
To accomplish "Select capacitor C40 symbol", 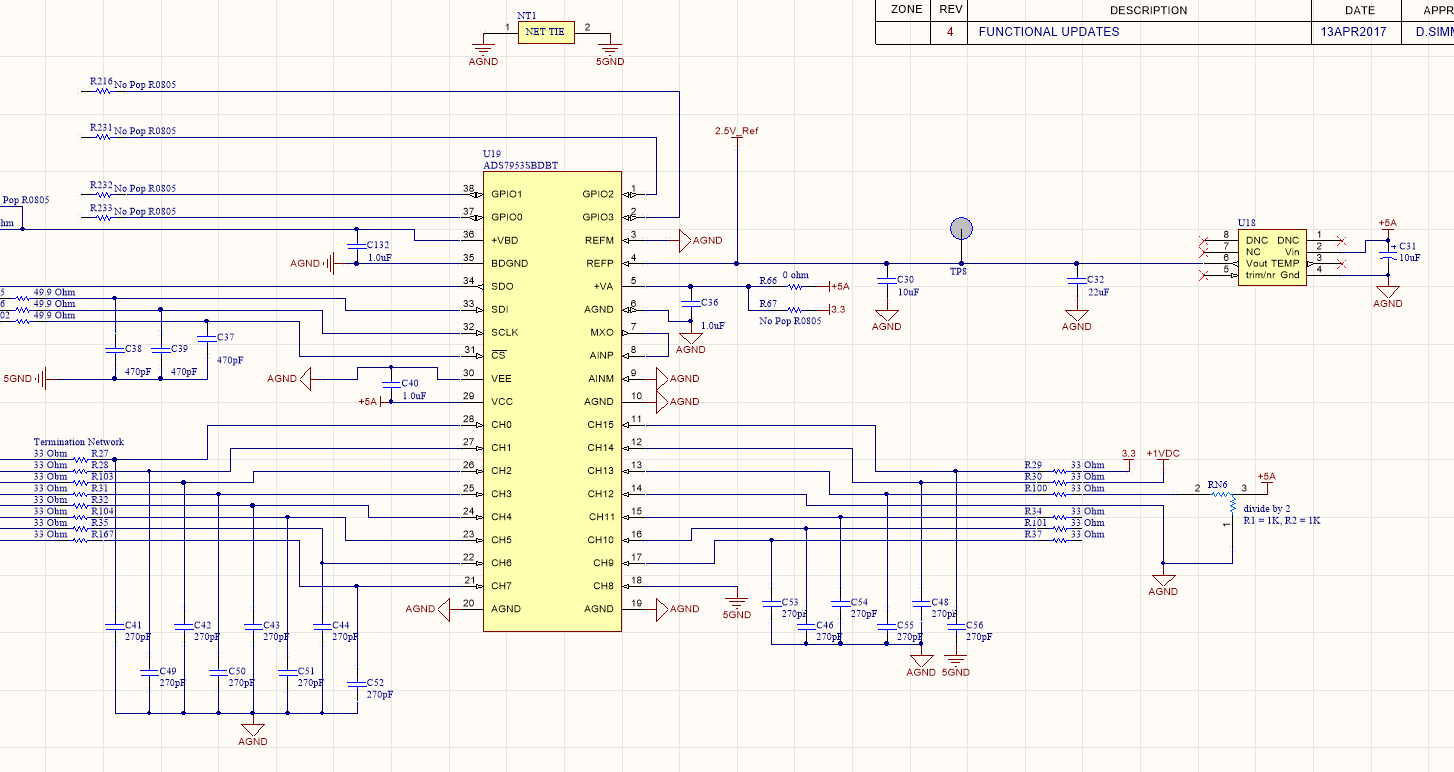I will [x=391, y=384].
